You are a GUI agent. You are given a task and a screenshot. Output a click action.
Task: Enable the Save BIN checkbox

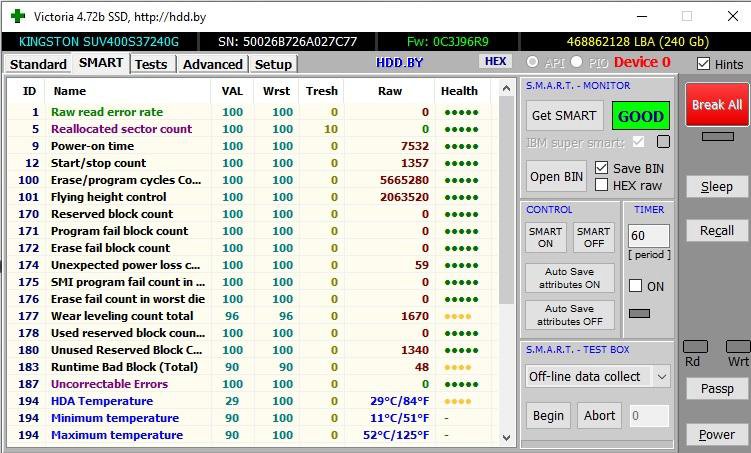coord(601,168)
